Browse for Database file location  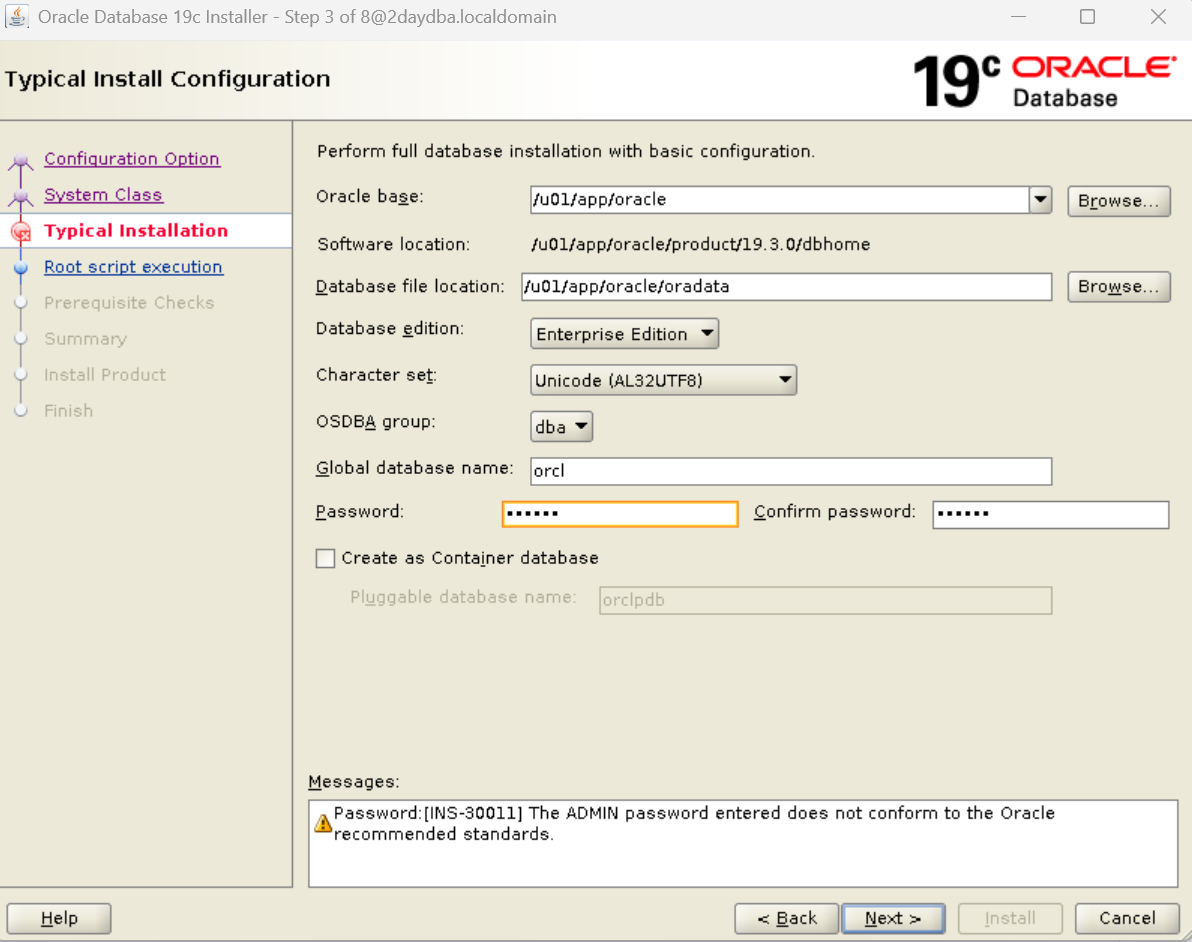(x=1118, y=287)
